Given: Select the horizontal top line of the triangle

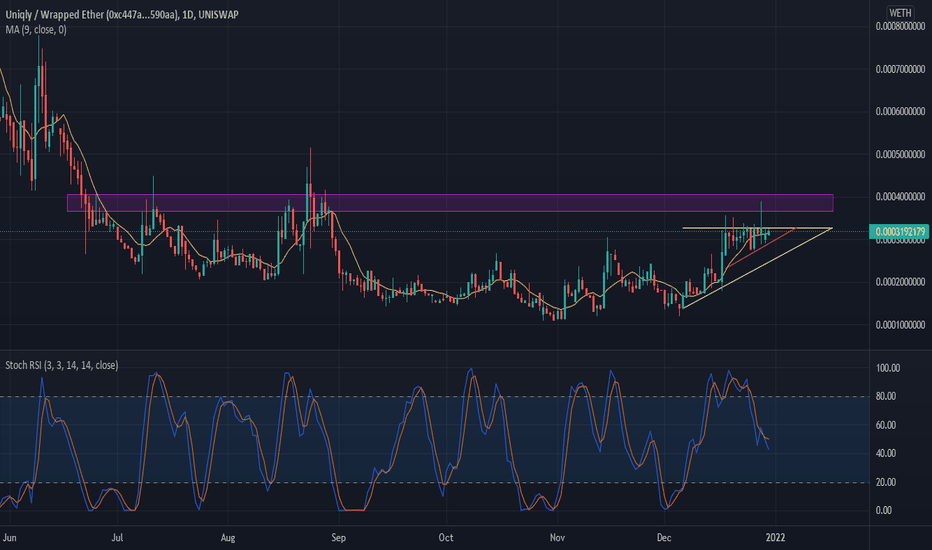Looking at the screenshot, I should click(x=757, y=228).
